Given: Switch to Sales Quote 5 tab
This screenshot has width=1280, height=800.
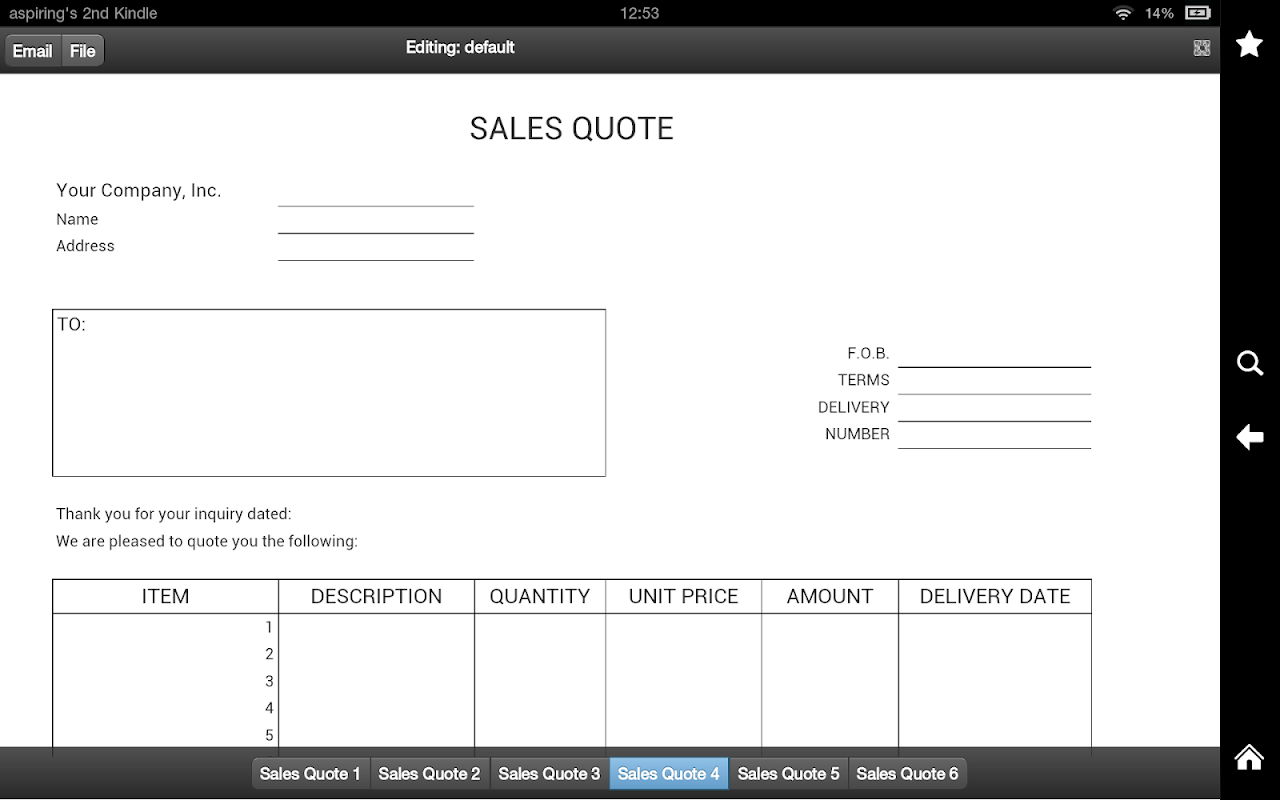Looking at the screenshot, I should click(x=789, y=773).
